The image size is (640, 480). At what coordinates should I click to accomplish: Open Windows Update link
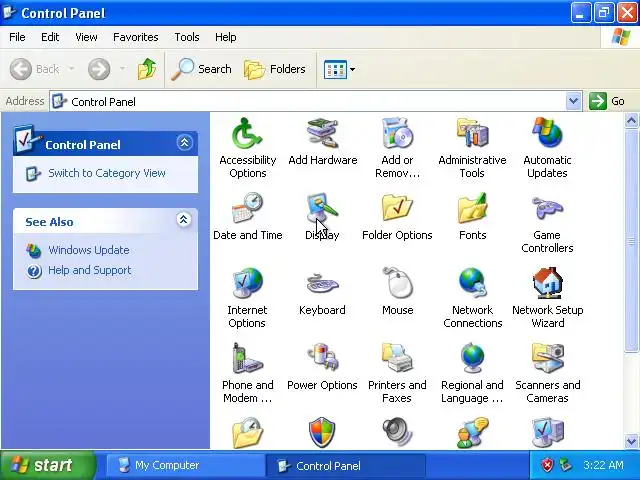coord(89,250)
